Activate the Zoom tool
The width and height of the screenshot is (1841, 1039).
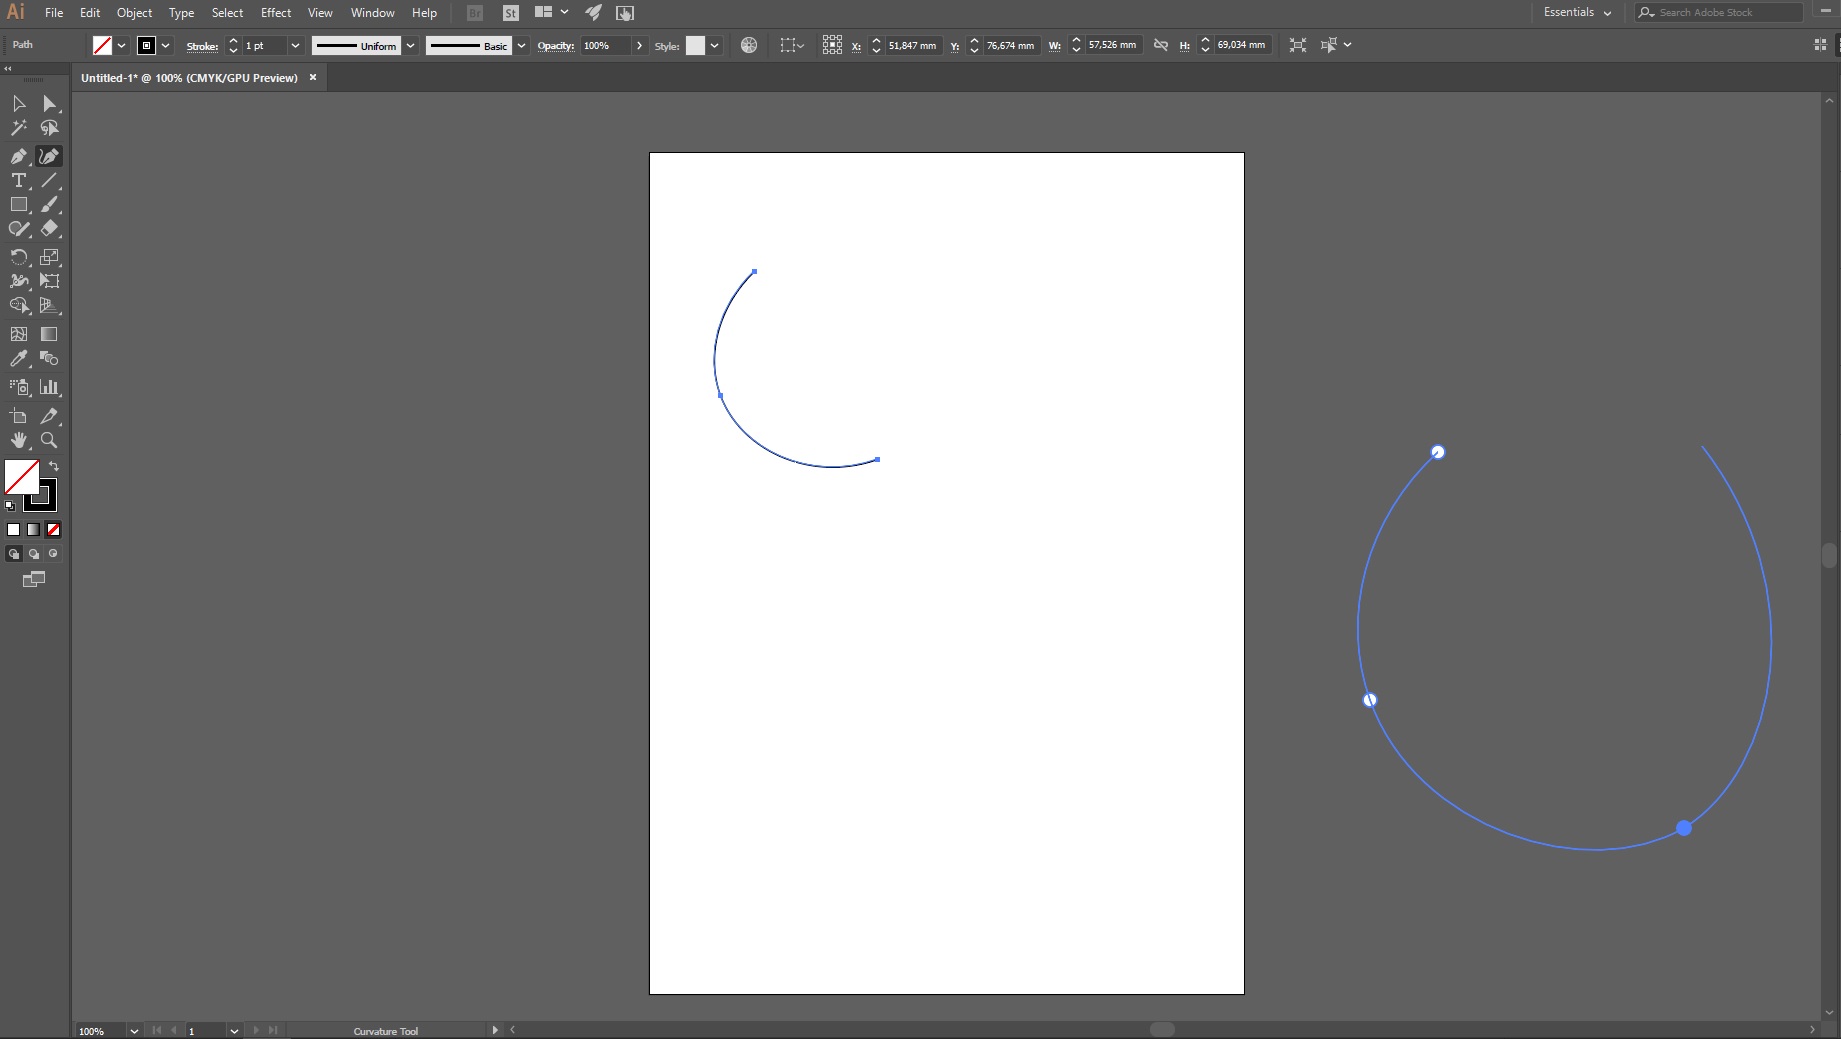[49, 440]
